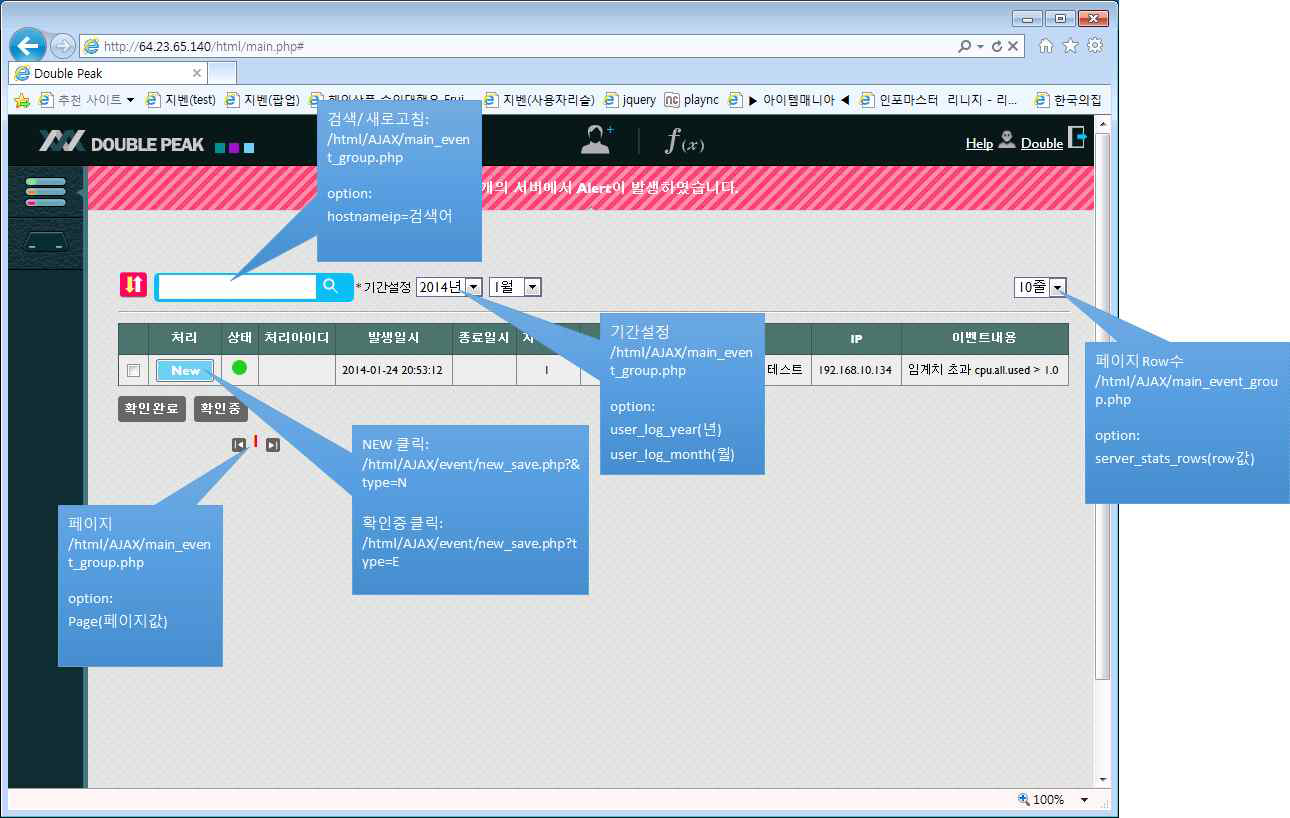Click the add user icon in header

[597, 141]
